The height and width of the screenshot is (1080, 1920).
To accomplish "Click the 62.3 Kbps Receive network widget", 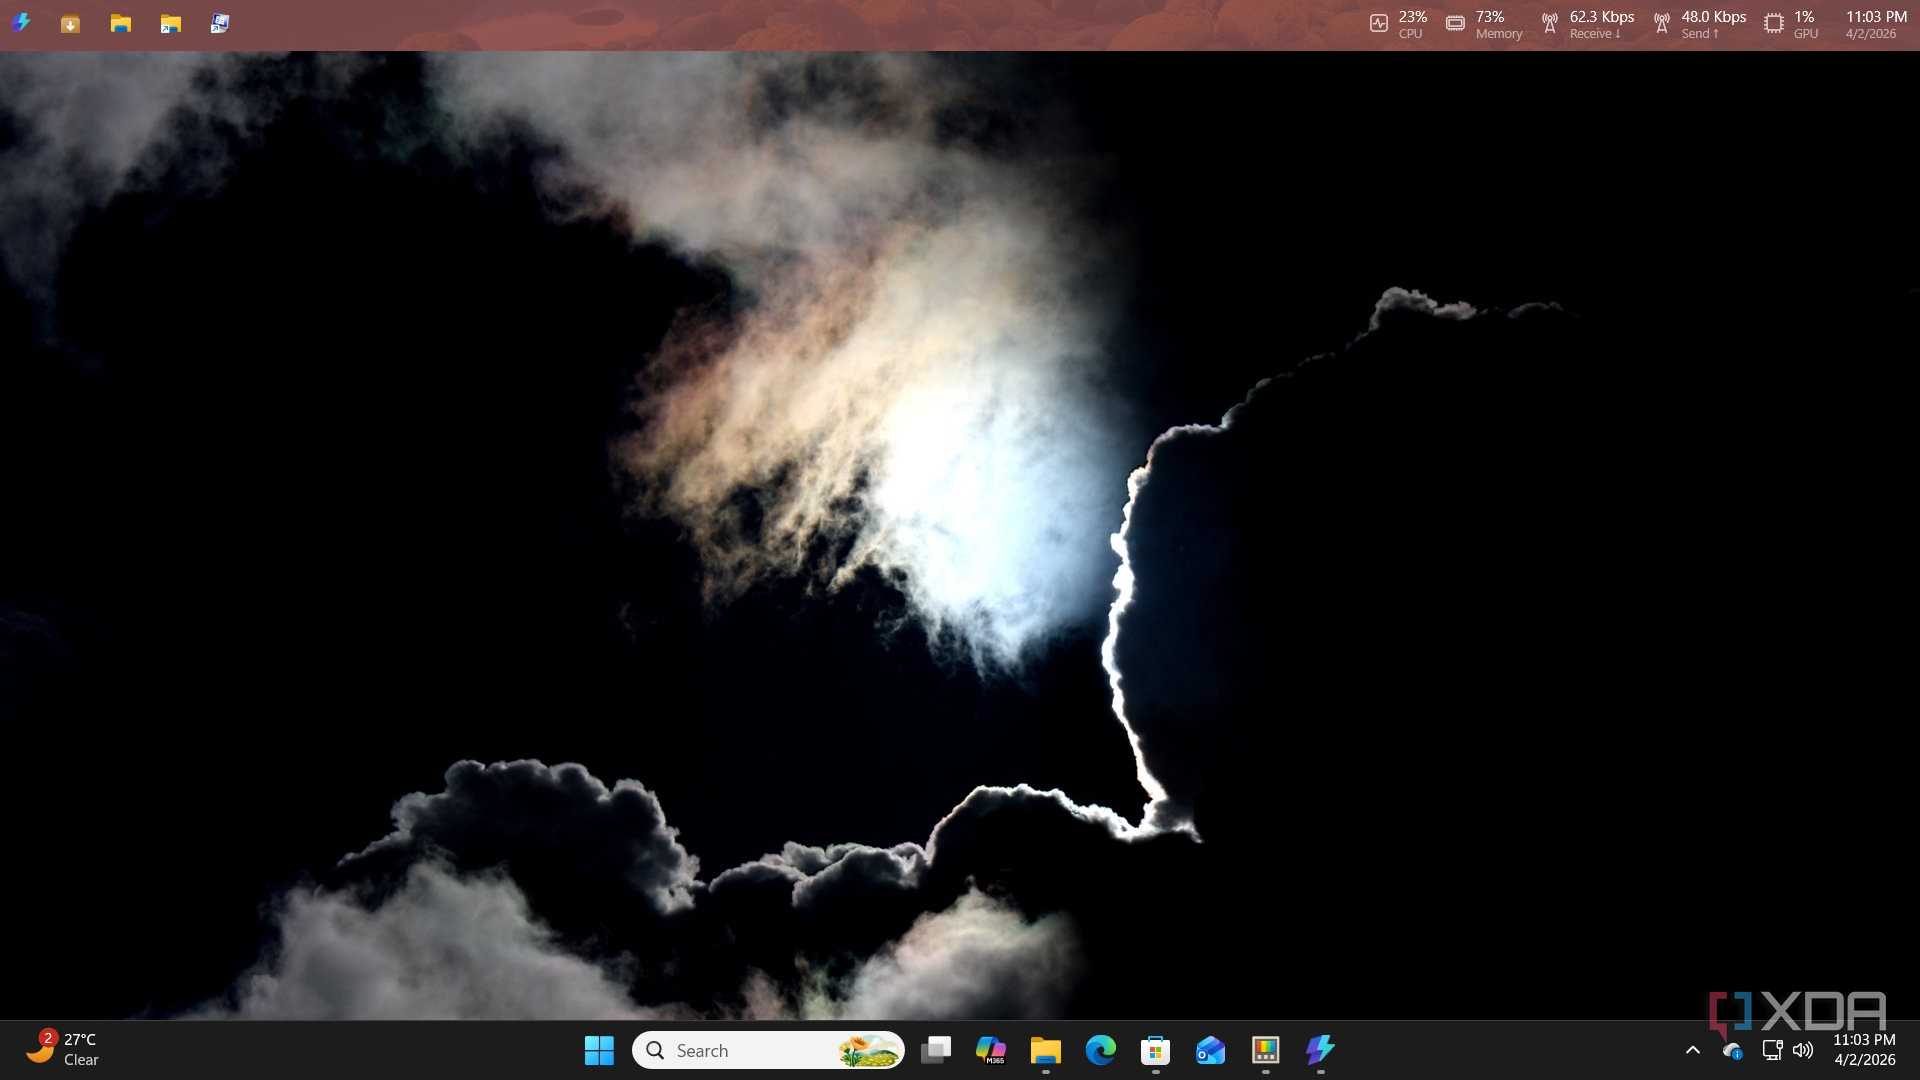I will click(x=1587, y=25).
